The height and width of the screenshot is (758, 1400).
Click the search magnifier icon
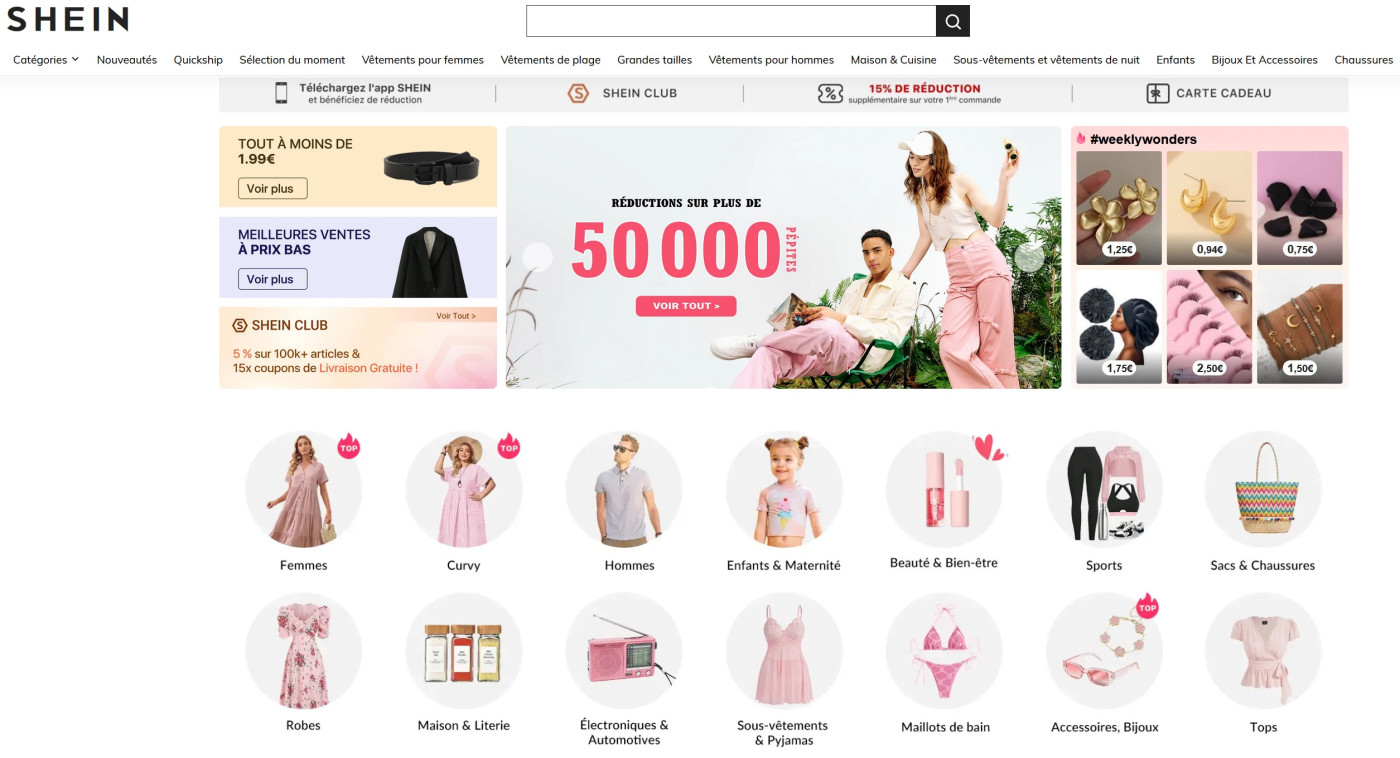pyautogui.click(x=951, y=20)
